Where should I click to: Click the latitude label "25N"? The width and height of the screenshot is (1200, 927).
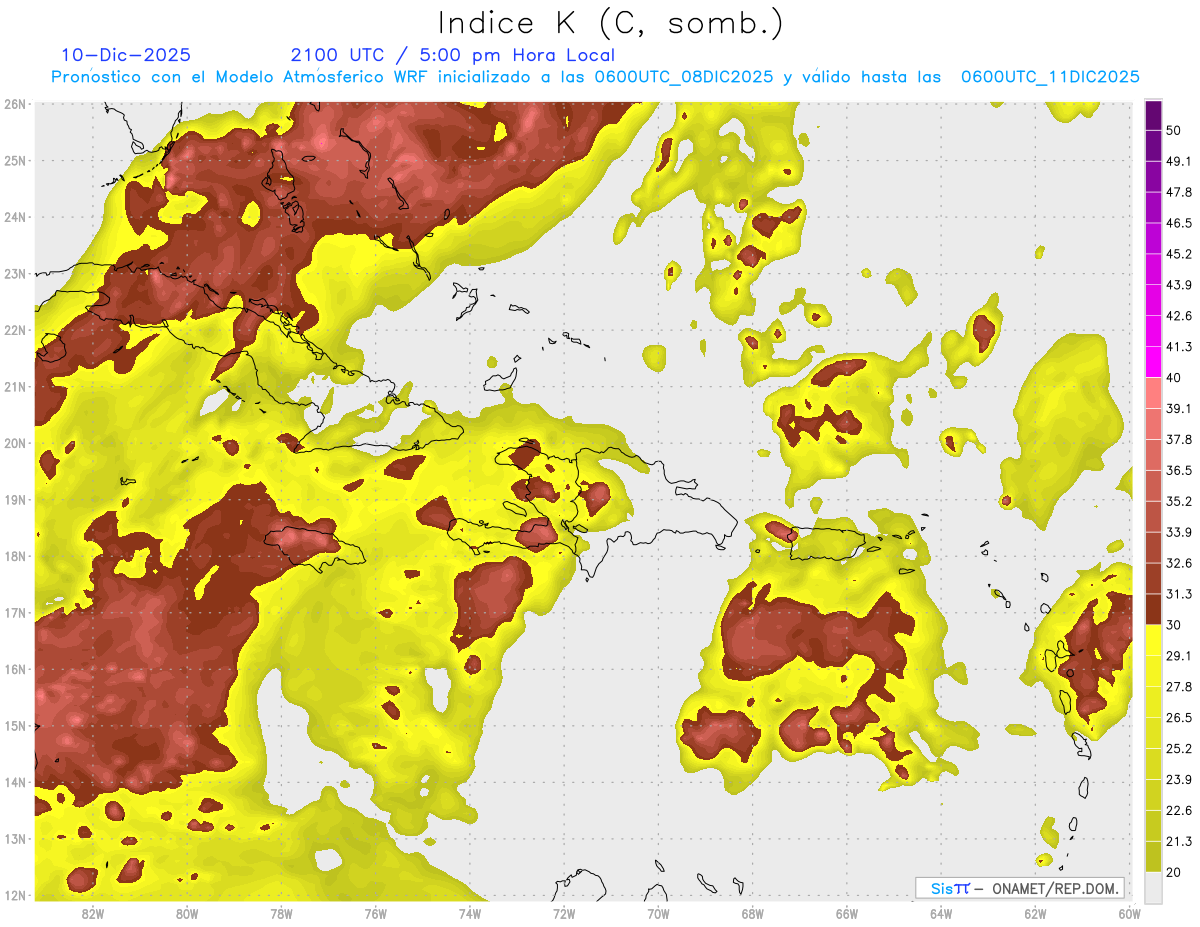point(15,160)
